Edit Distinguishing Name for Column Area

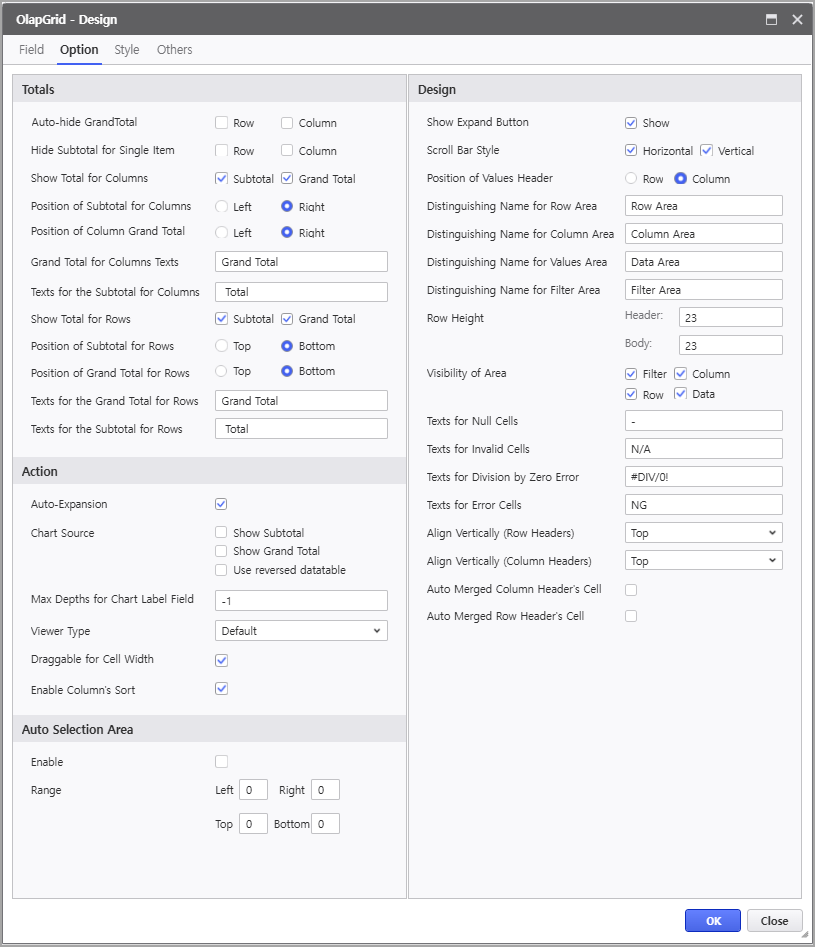(x=704, y=234)
